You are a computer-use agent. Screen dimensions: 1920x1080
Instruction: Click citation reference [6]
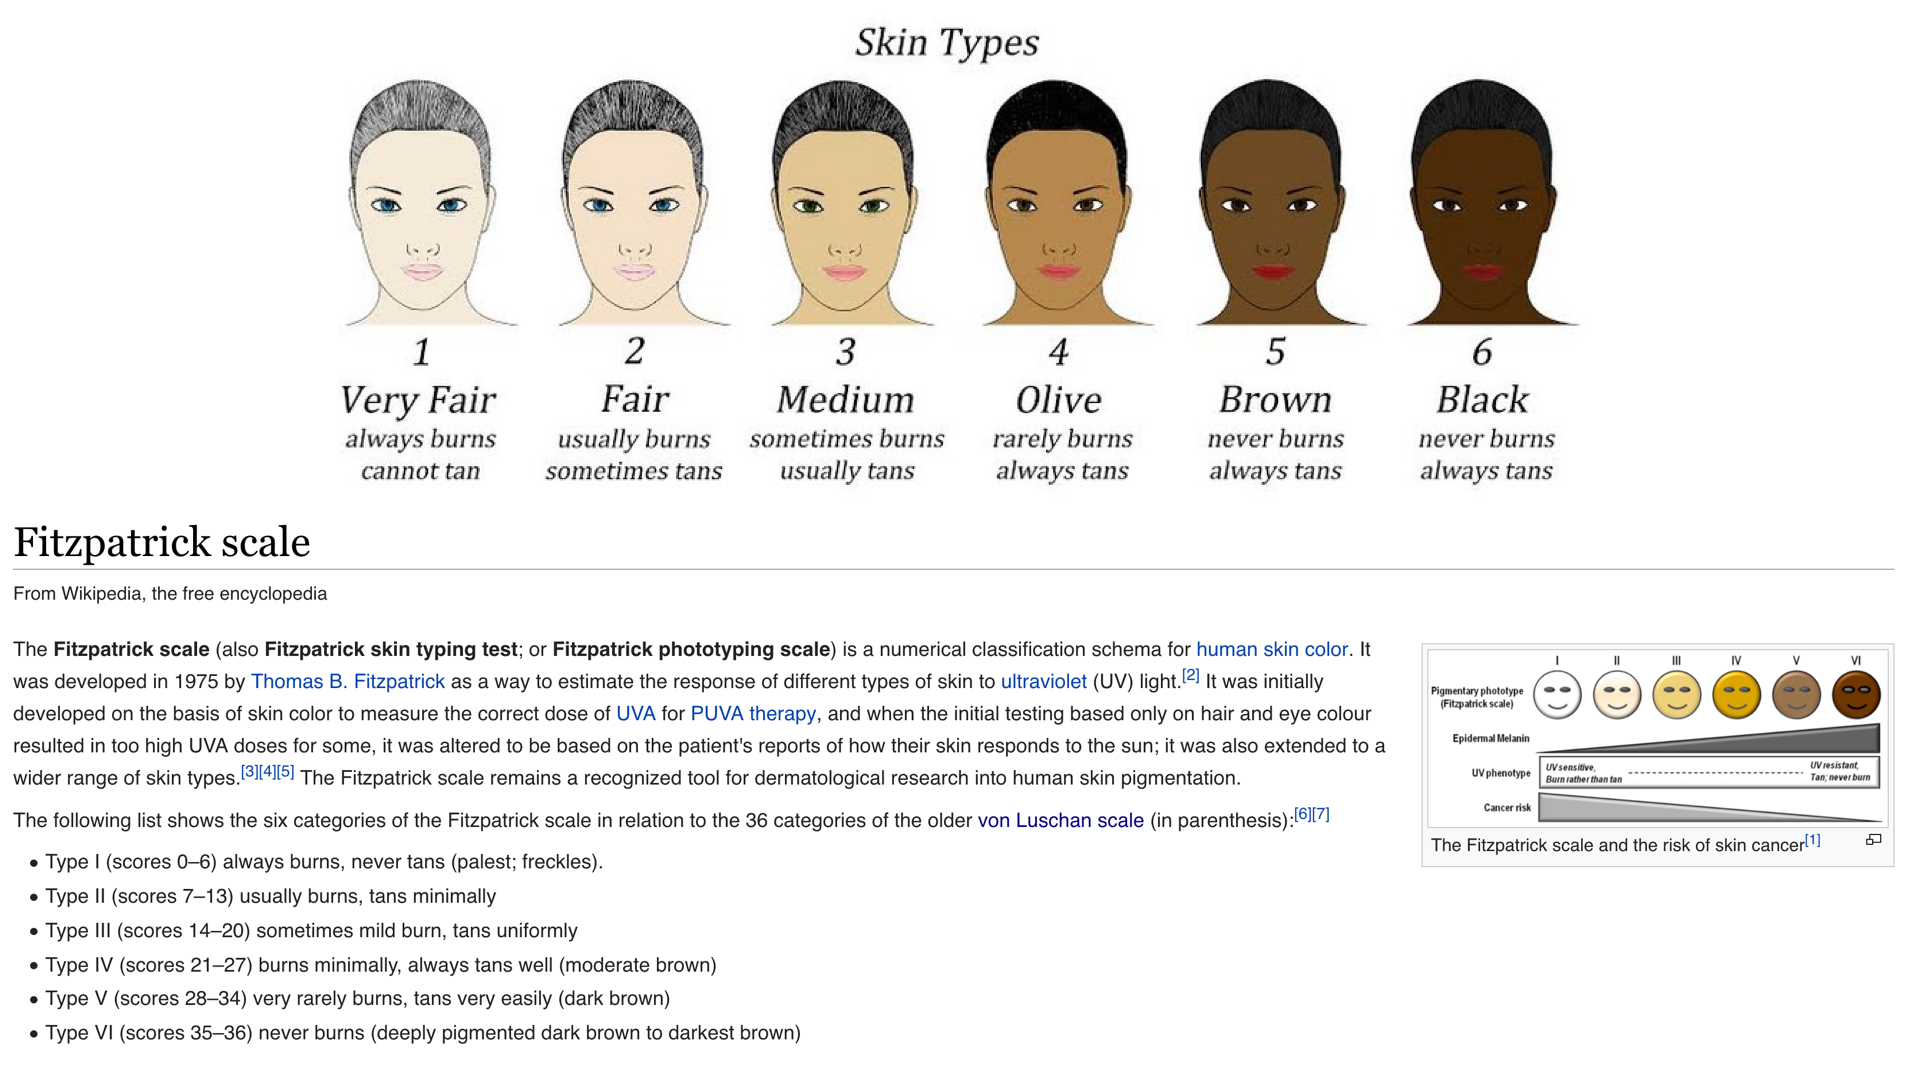click(1302, 814)
